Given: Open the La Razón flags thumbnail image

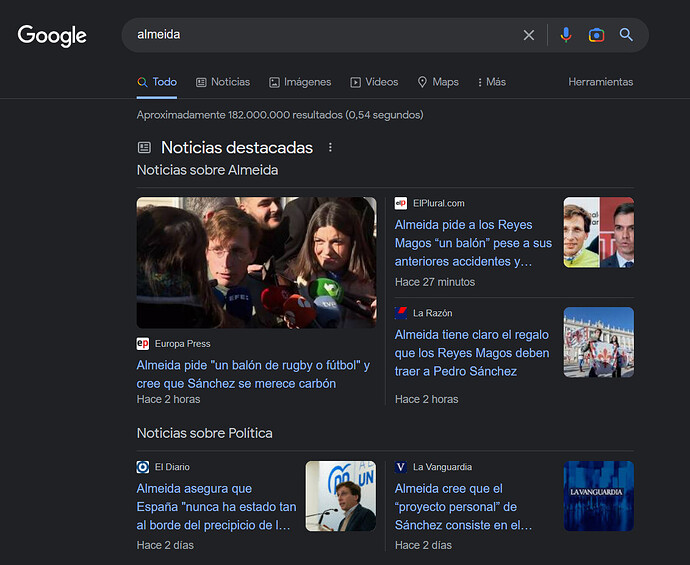Looking at the screenshot, I should [x=599, y=342].
